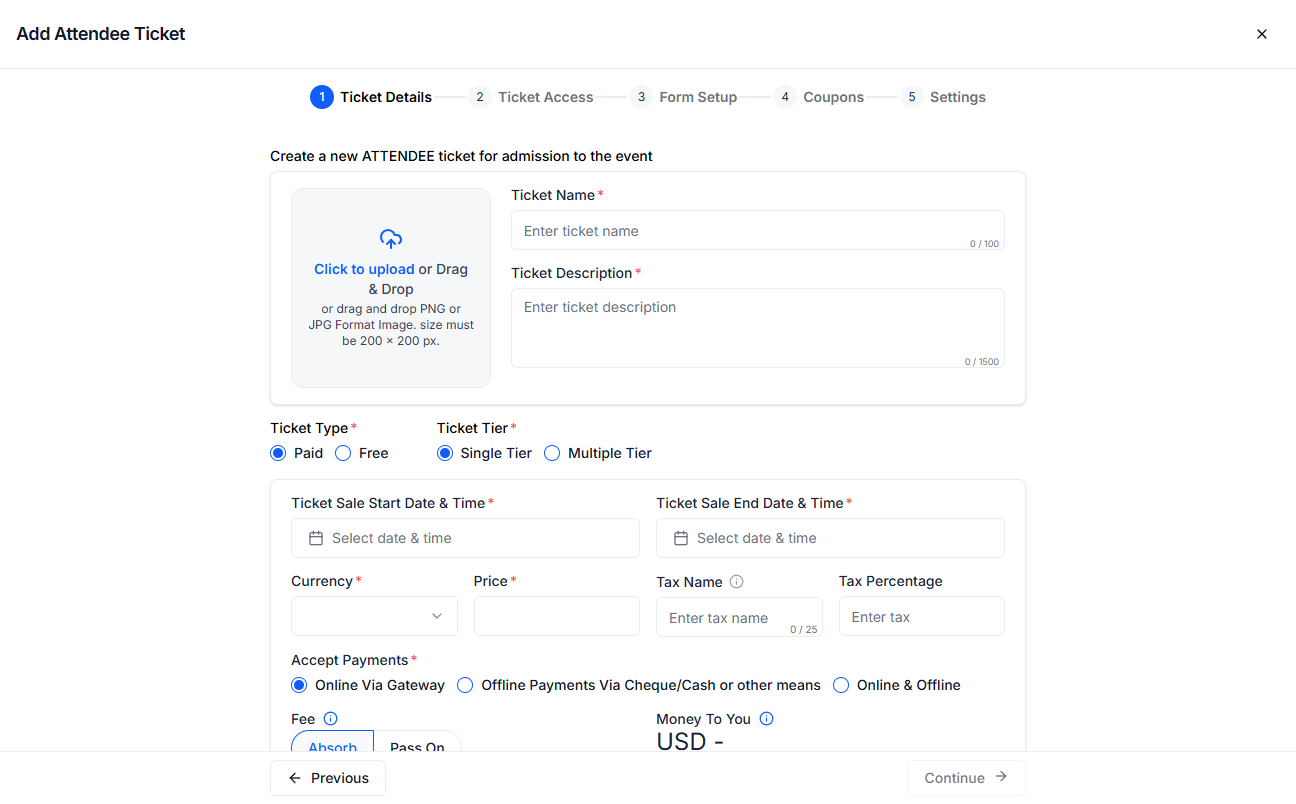Select Online & Offline payment option
Image resolution: width=1296 pixels, height=804 pixels.
(841, 685)
